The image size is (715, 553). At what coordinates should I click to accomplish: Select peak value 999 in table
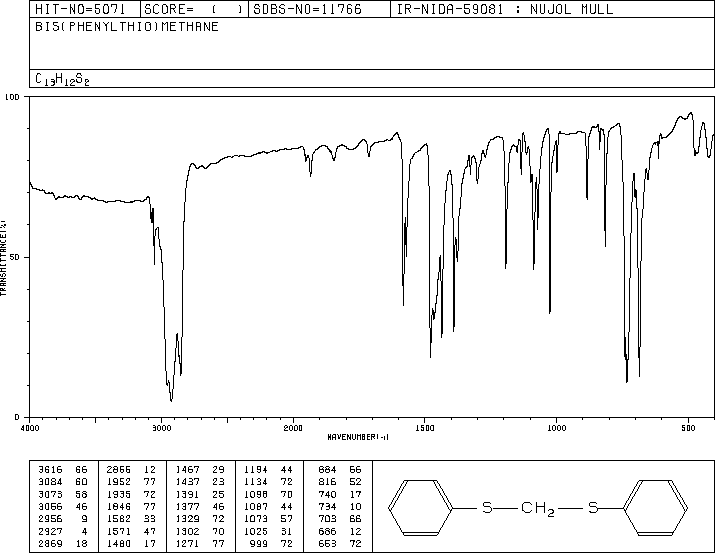[x=259, y=543]
